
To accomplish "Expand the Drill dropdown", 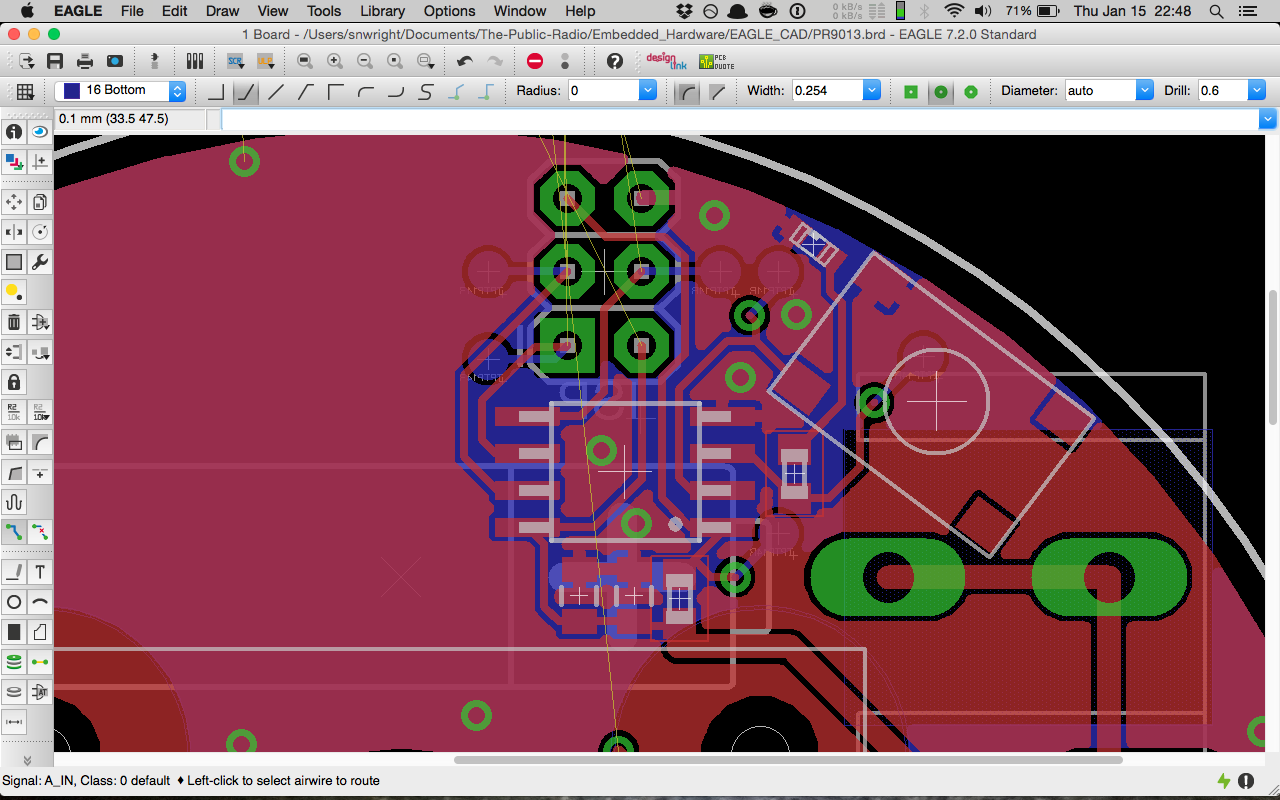I will [x=1257, y=91].
